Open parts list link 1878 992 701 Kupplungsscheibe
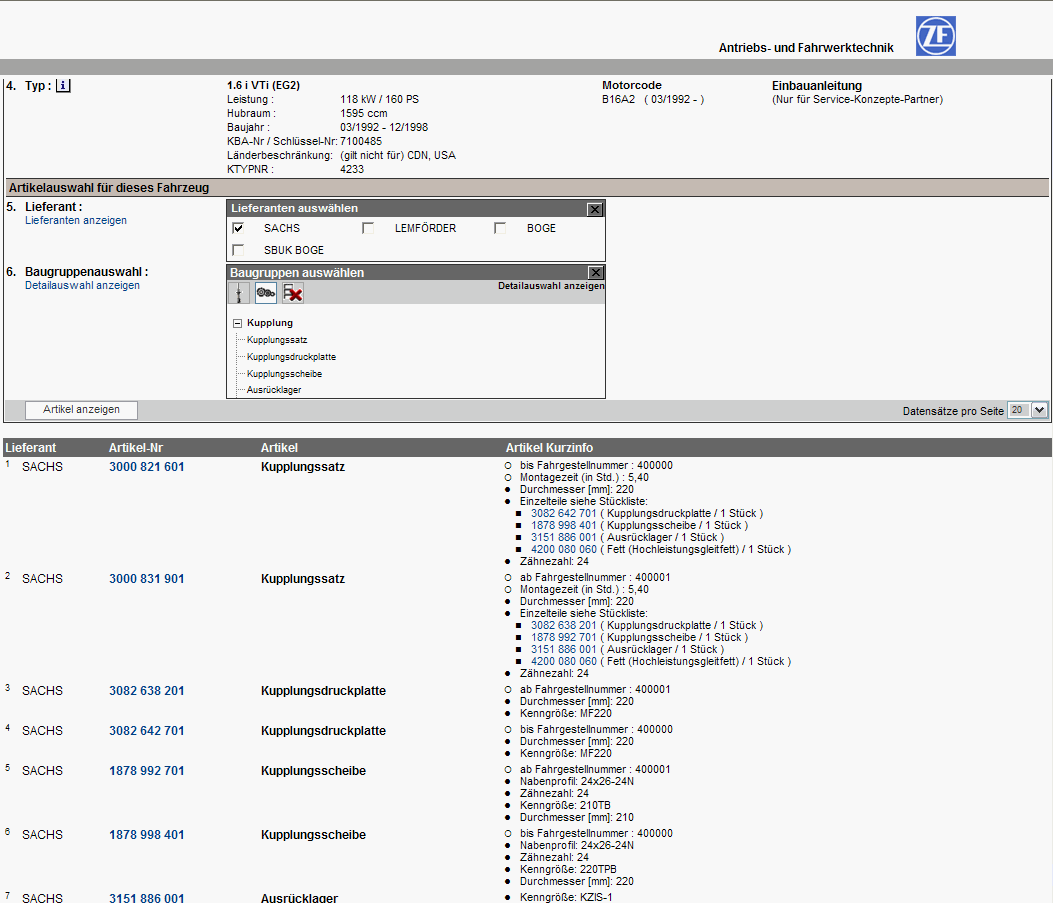Screen dimensions: 1053x903 click(563, 638)
